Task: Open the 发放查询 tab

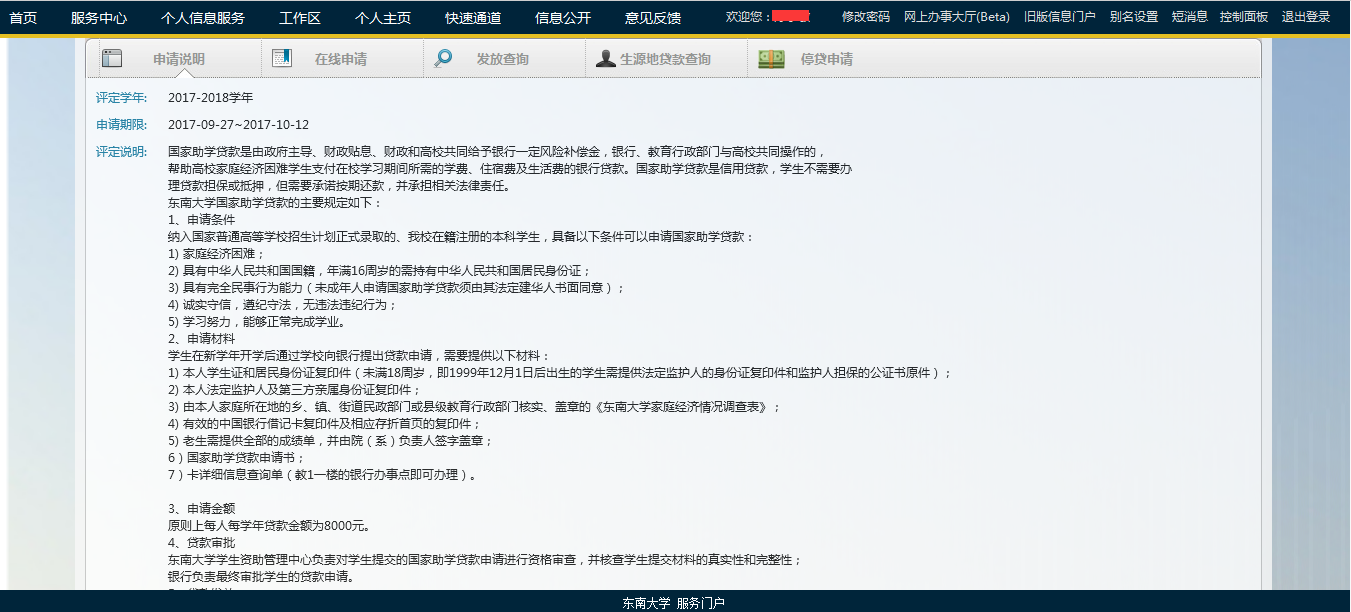Action: point(502,59)
